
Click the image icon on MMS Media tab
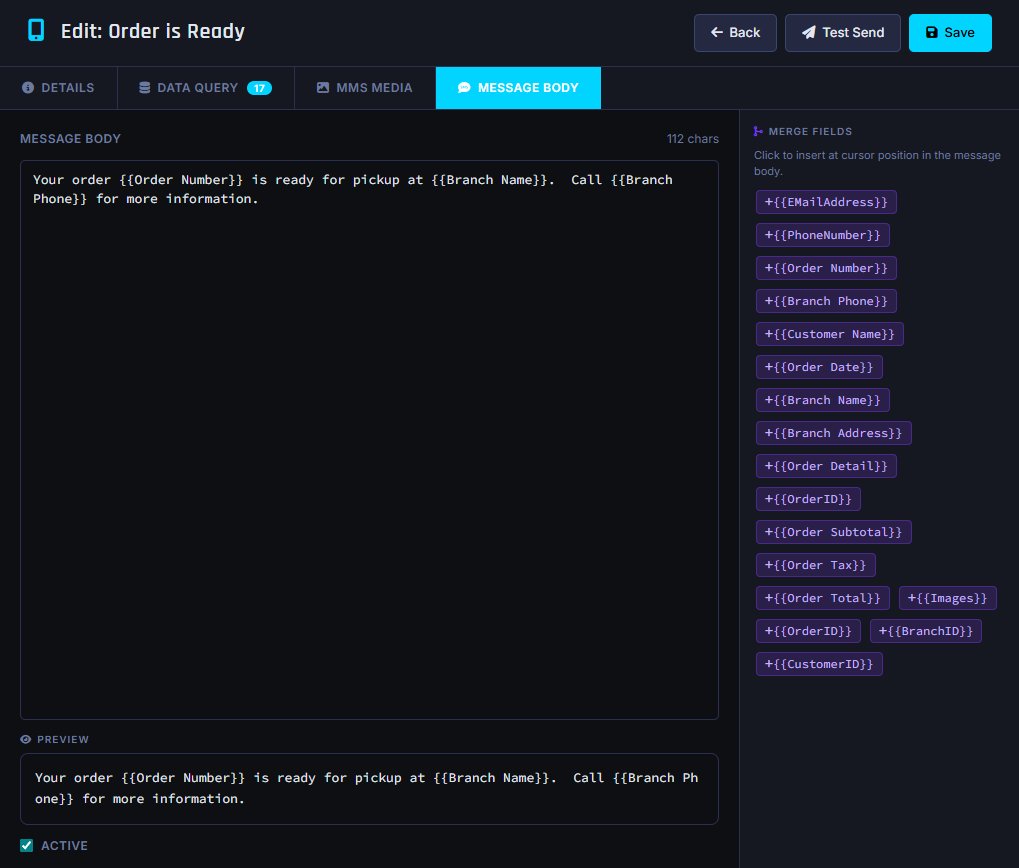pos(322,88)
